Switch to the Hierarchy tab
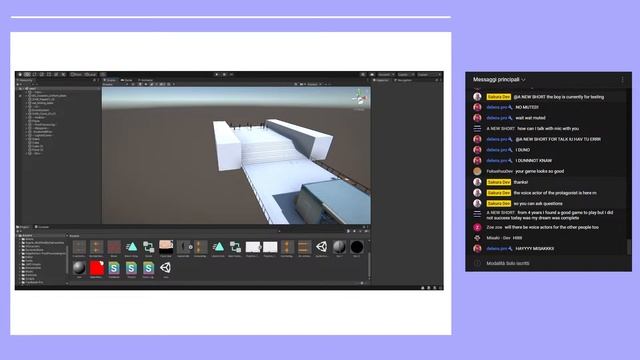The width and height of the screenshot is (640, 360). [25, 80]
